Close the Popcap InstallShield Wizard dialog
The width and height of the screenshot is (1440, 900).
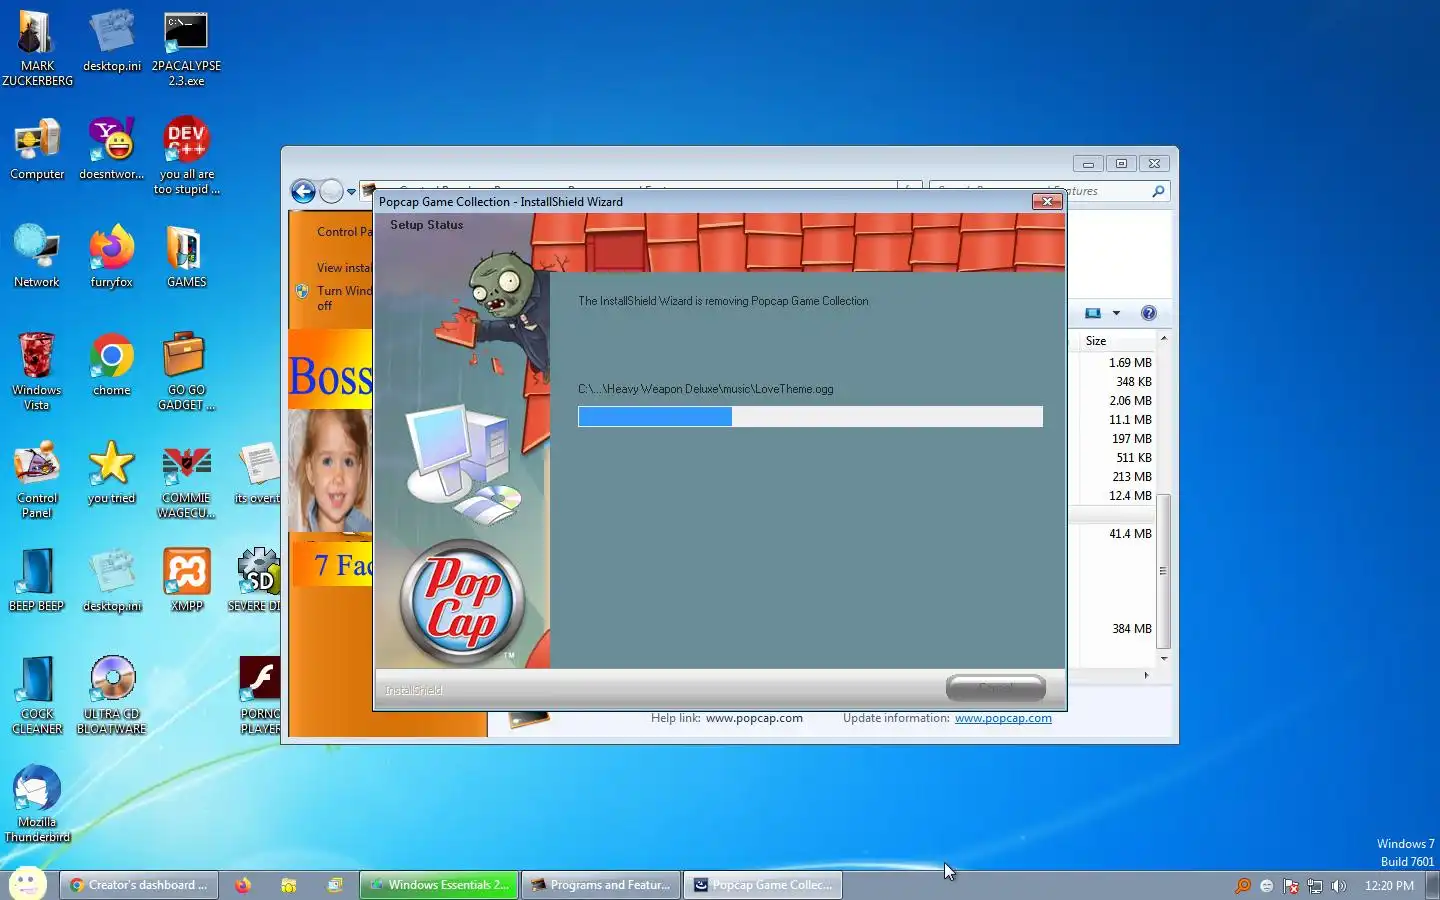click(x=1047, y=201)
